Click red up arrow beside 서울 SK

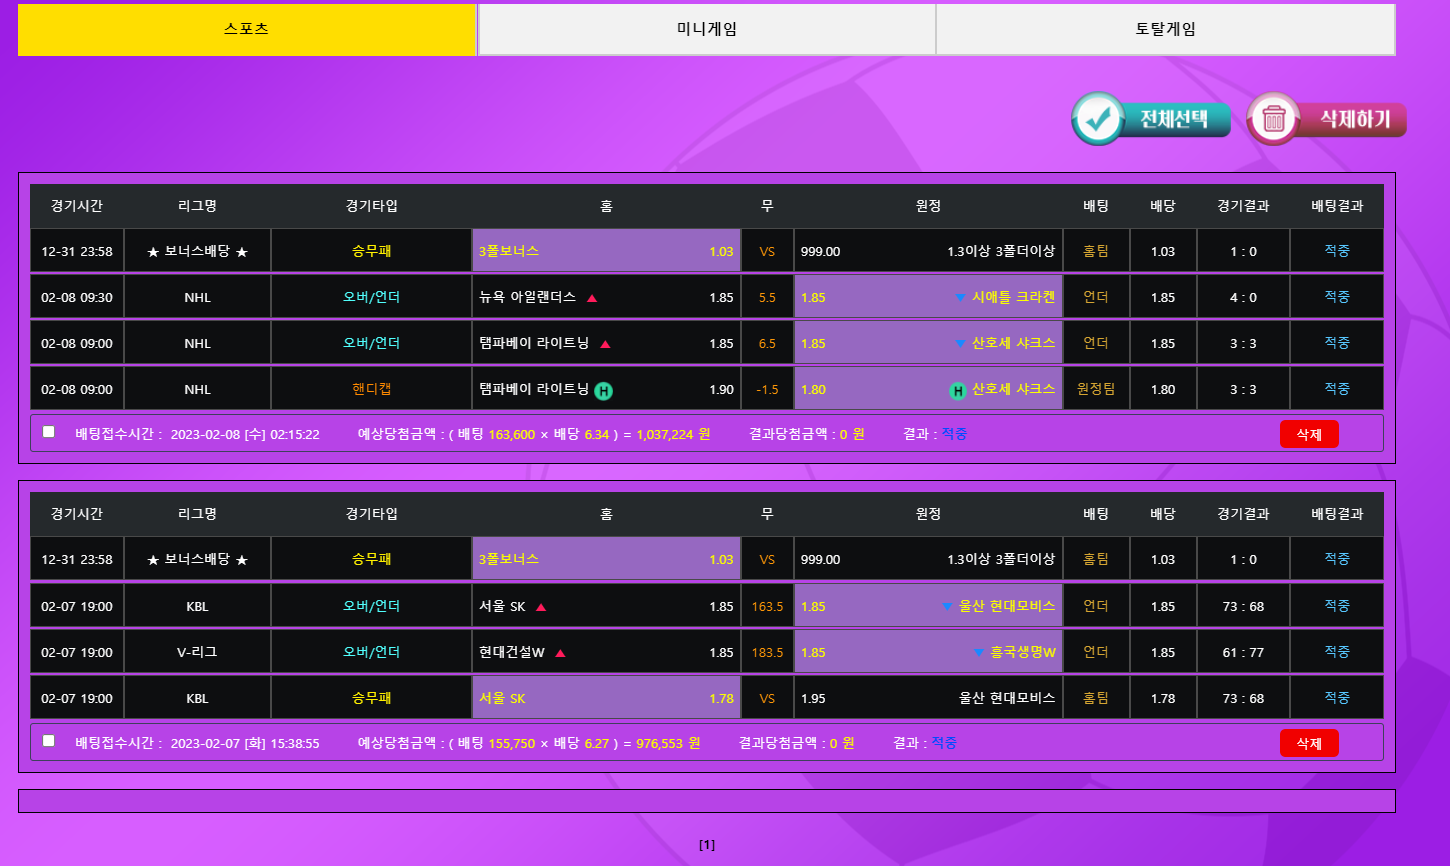[541, 607]
